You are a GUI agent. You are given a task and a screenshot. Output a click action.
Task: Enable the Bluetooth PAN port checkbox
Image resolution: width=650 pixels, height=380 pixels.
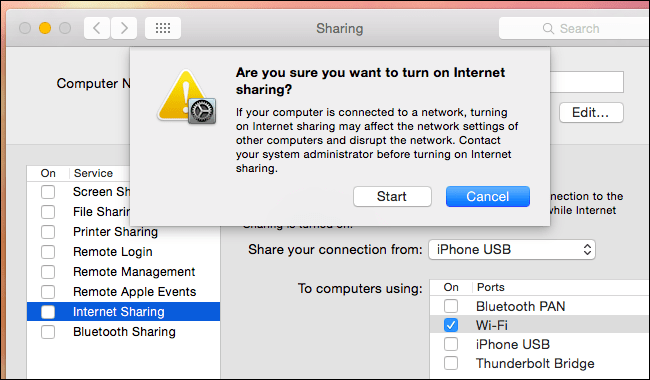(x=451, y=306)
